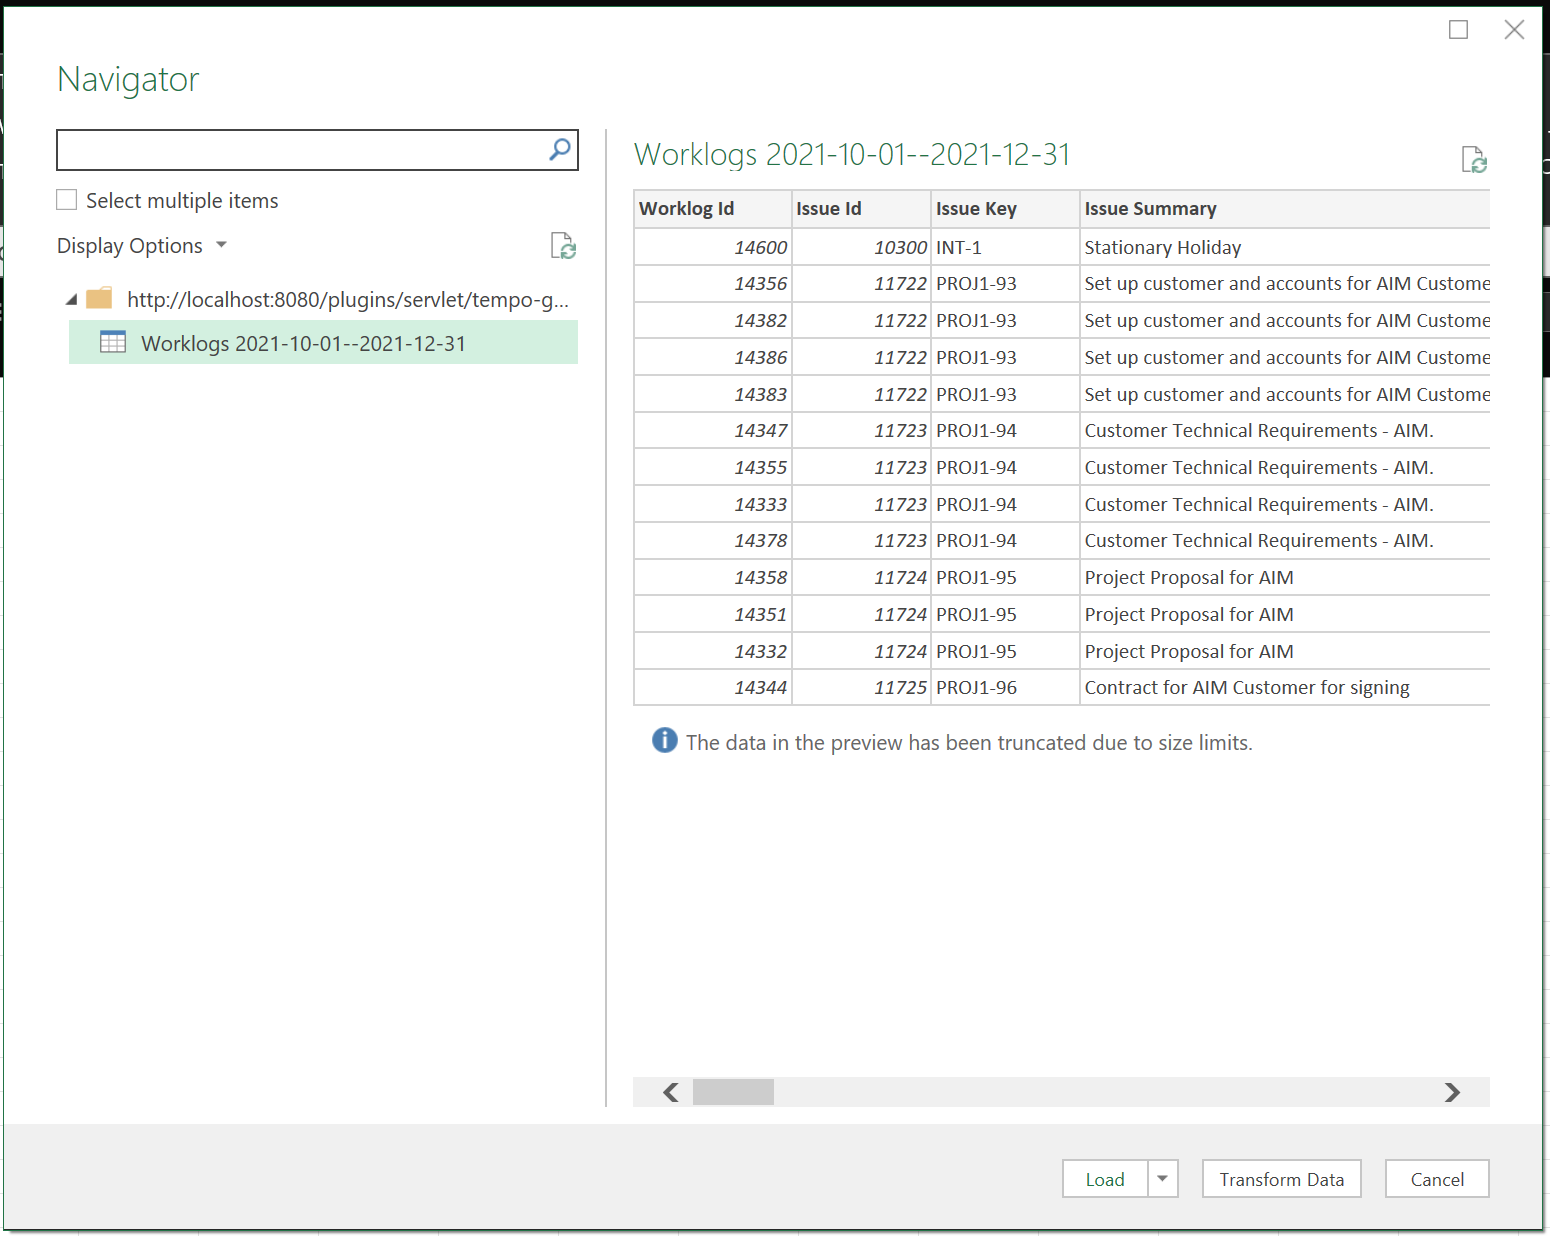Click the Worklogs table icon in tree
The height and width of the screenshot is (1236, 1550).
click(x=113, y=343)
